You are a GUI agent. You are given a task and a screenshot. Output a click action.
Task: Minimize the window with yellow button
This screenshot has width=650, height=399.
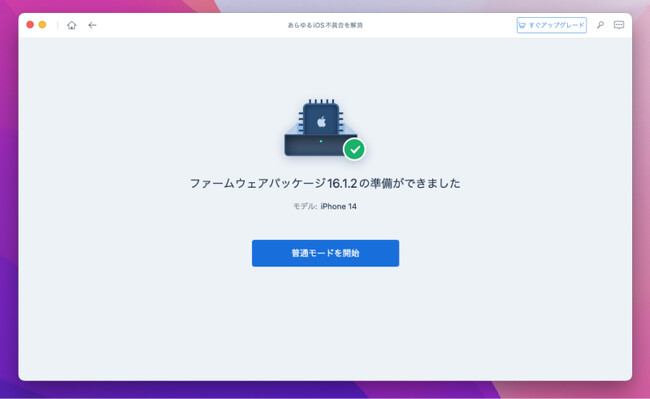[x=42, y=25]
